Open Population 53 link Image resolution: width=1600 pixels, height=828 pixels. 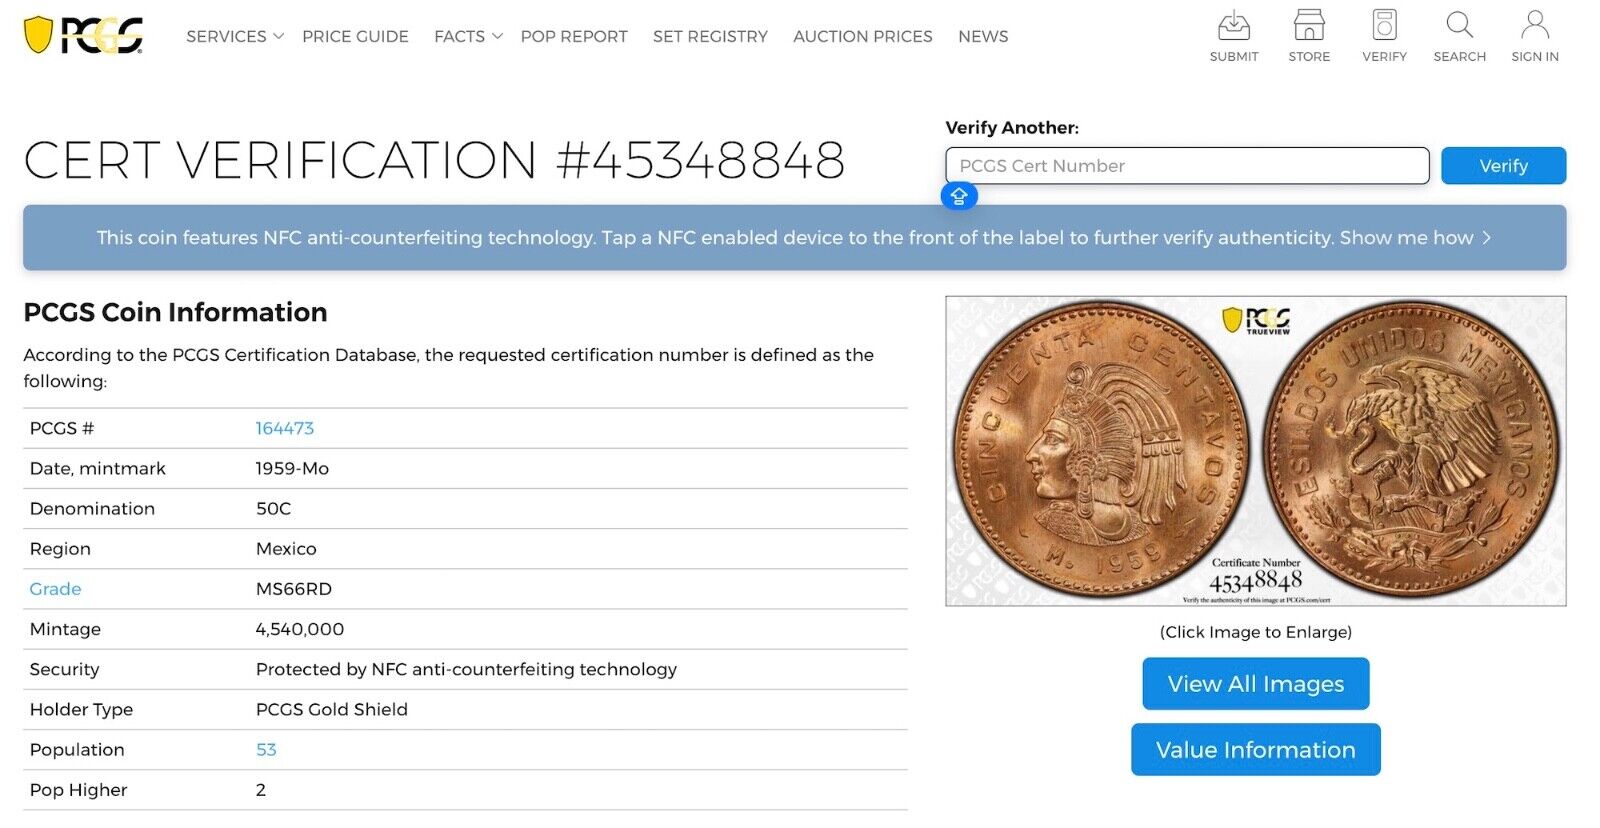pos(266,750)
